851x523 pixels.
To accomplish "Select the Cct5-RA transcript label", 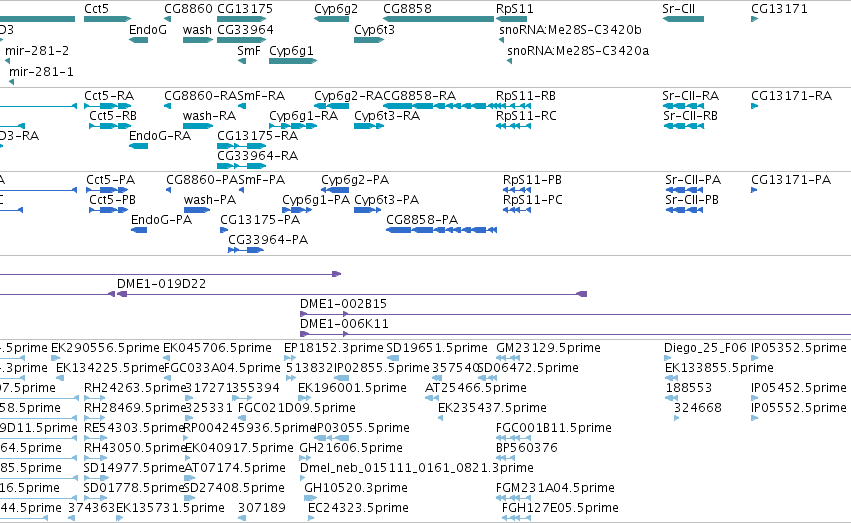I will coord(109,96).
